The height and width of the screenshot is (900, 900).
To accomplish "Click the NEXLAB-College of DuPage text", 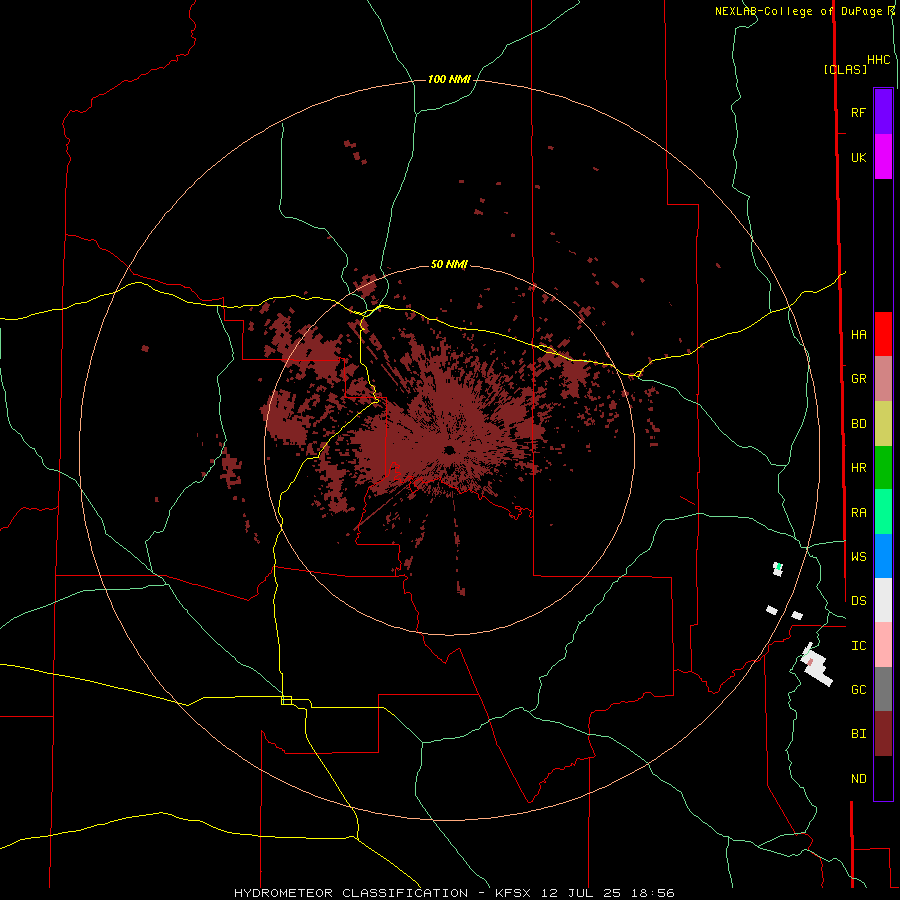I will [x=798, y=11].
